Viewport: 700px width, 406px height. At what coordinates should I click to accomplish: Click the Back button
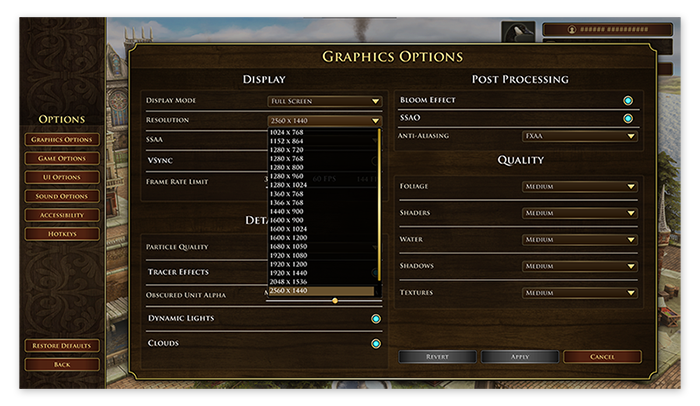coord(62,364)
